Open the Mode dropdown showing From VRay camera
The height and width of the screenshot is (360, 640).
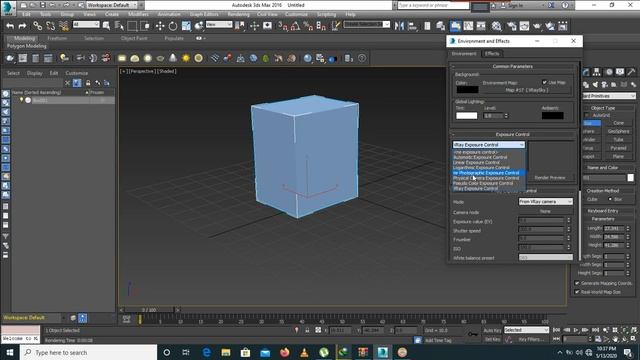click(545, 202)
